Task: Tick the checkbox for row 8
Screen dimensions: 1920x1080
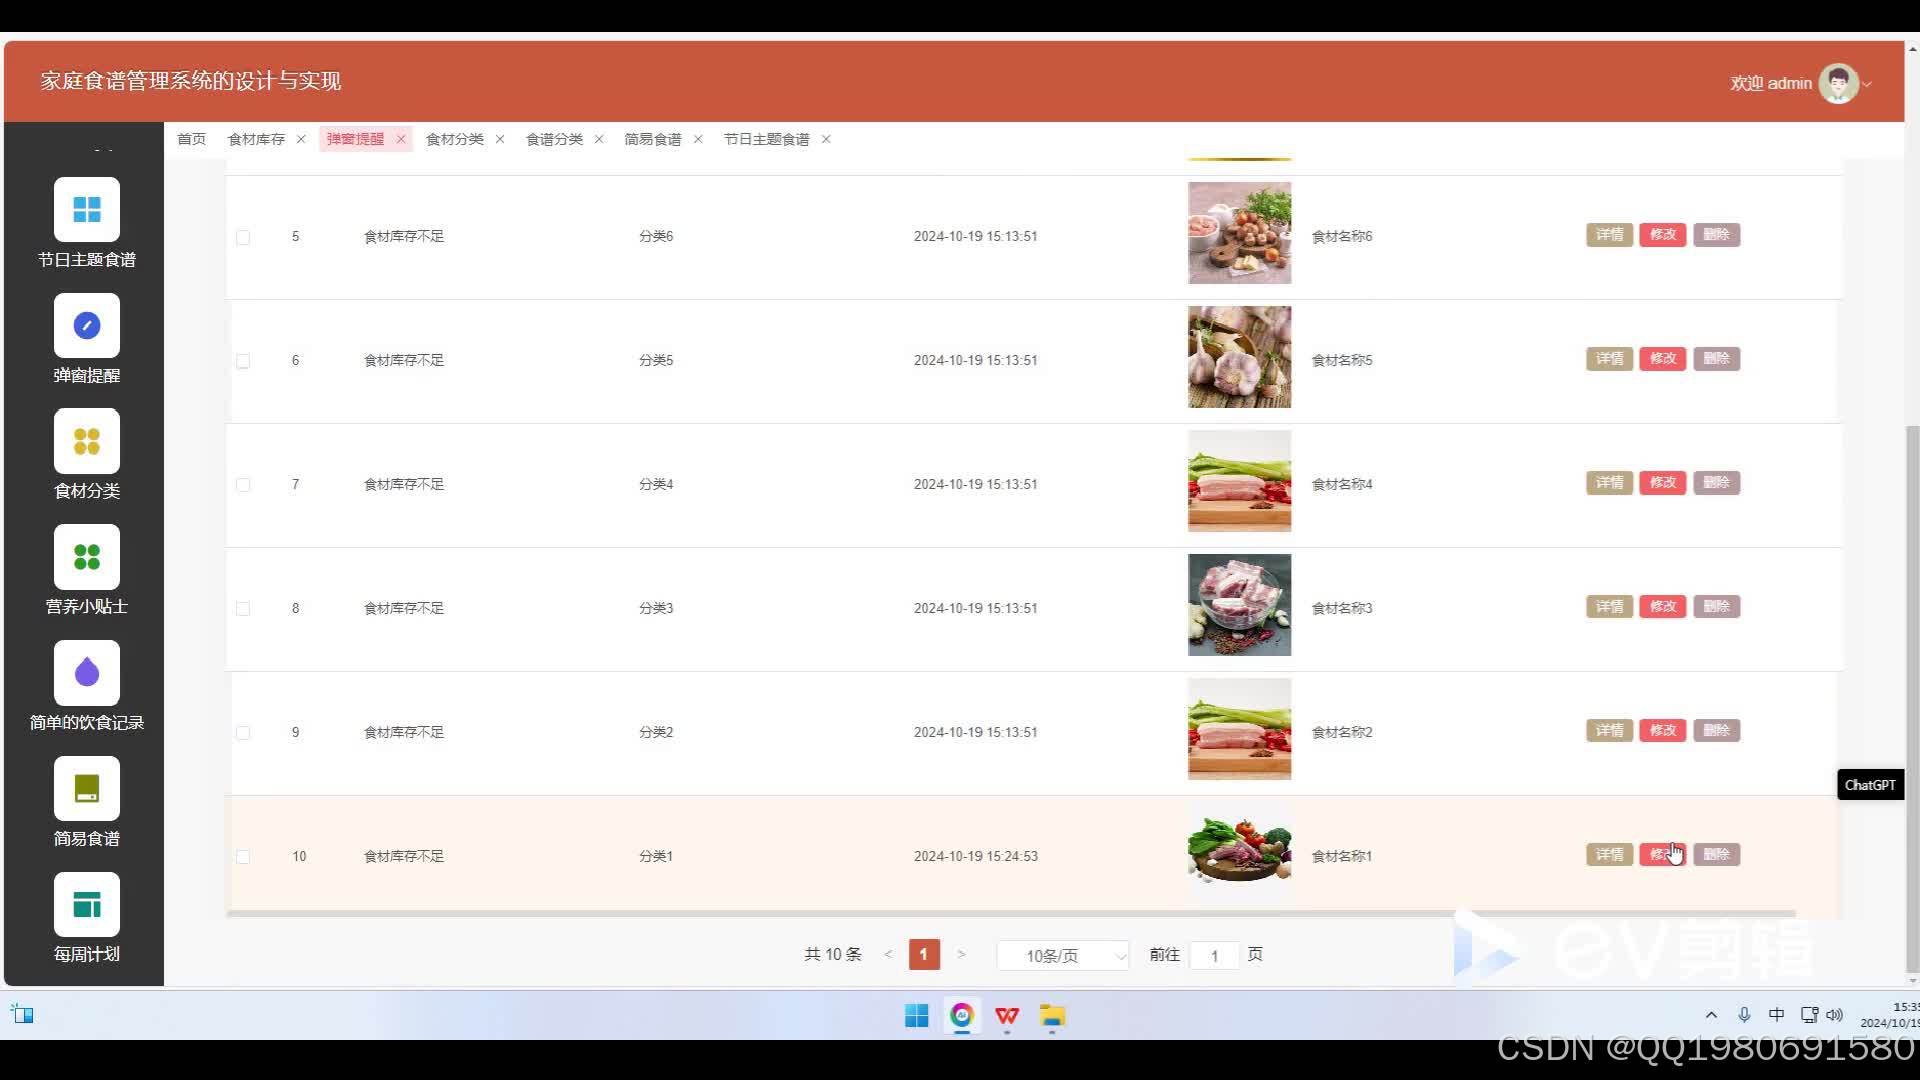Action: 243,609
